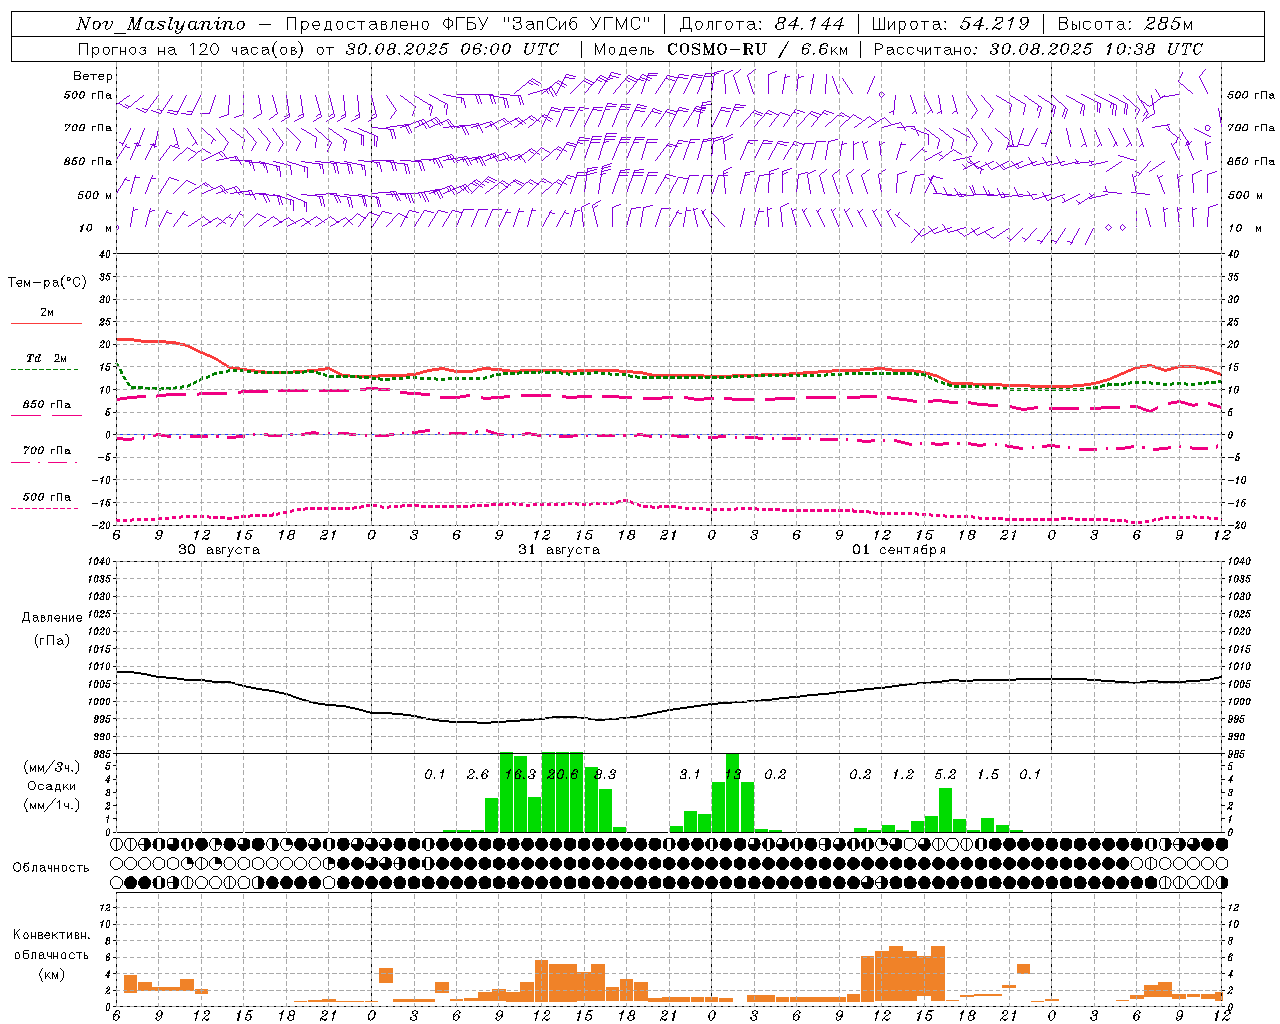The width and height of the screenshot is (1280, 1024).
Task: Click the date label 01 сентября
Action: pos(899,550)
